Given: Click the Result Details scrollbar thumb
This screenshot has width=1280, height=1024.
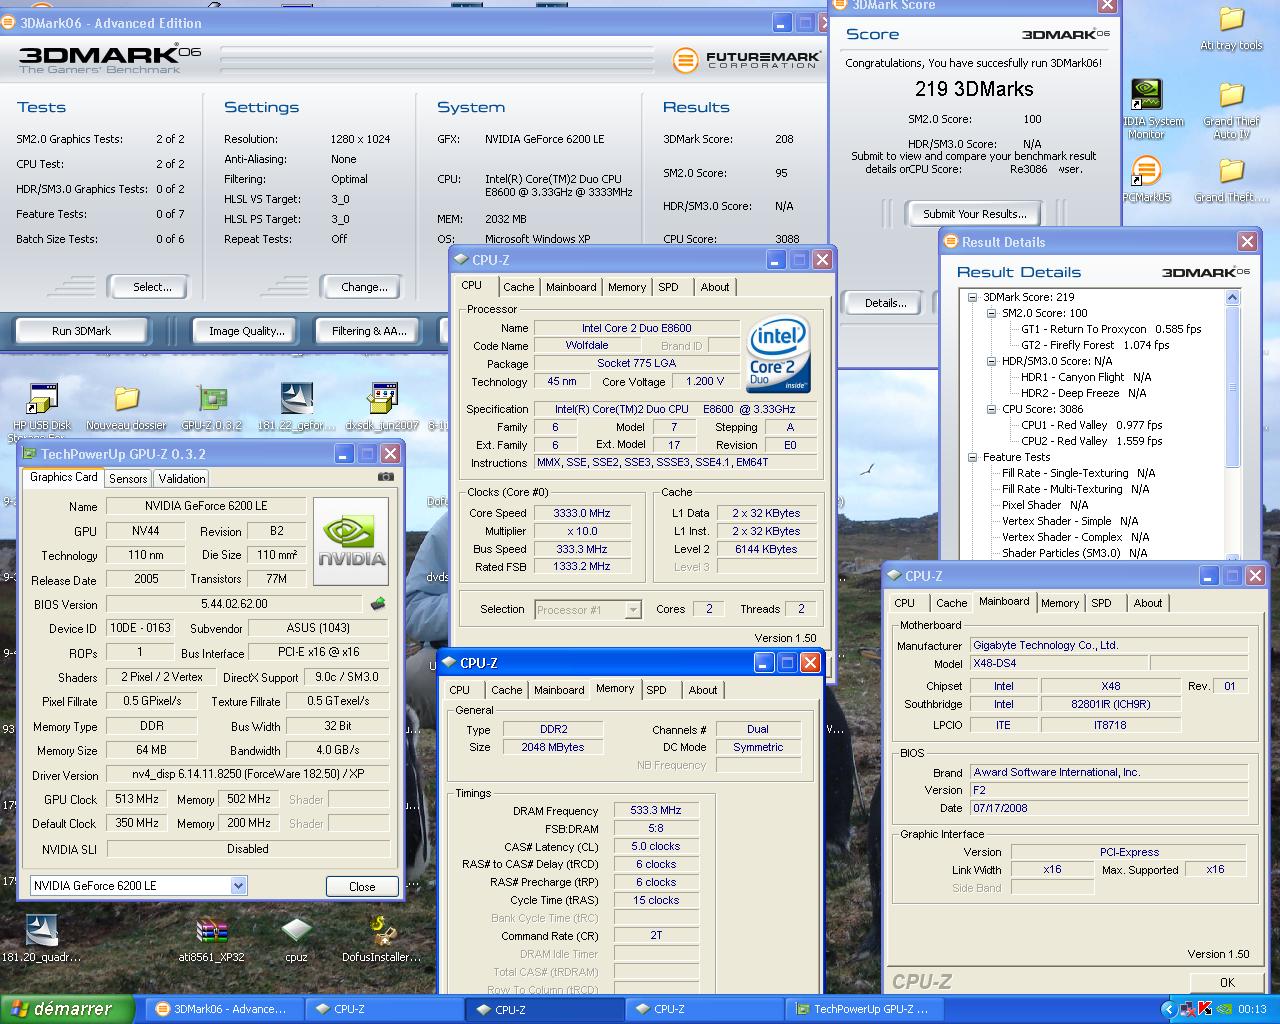Looking at the screenshot, I should [1232, 385].
